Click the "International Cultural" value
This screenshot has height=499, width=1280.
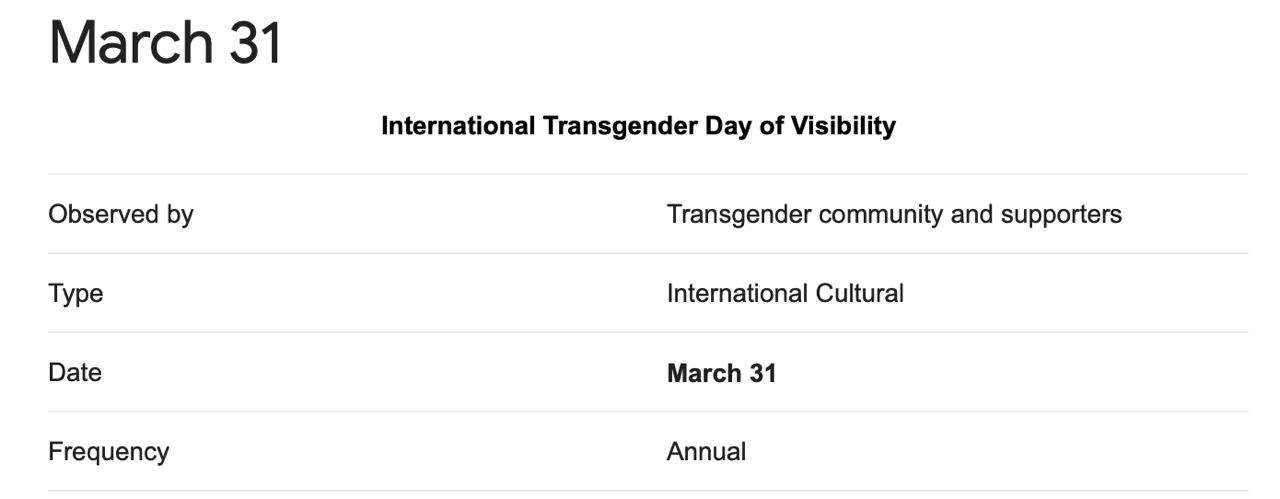click(785, 293)
